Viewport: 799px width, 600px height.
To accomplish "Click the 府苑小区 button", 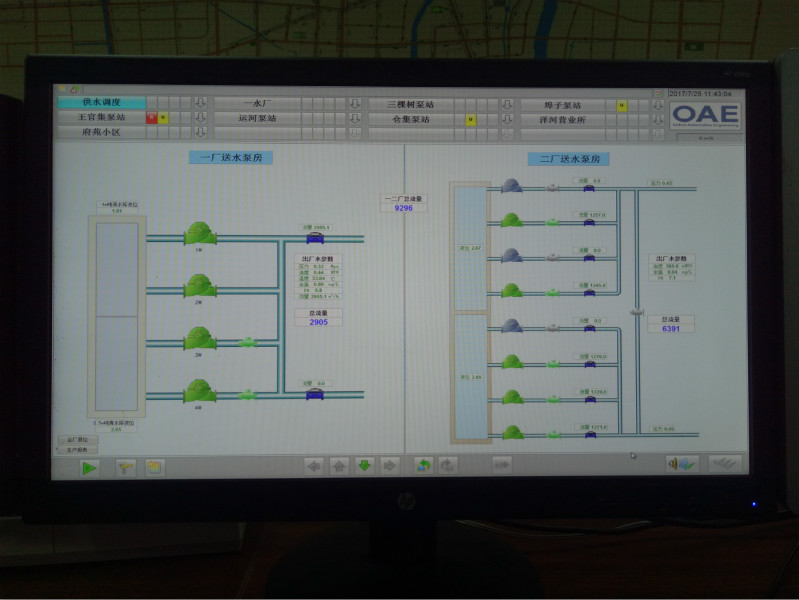I will pos(101,131).
